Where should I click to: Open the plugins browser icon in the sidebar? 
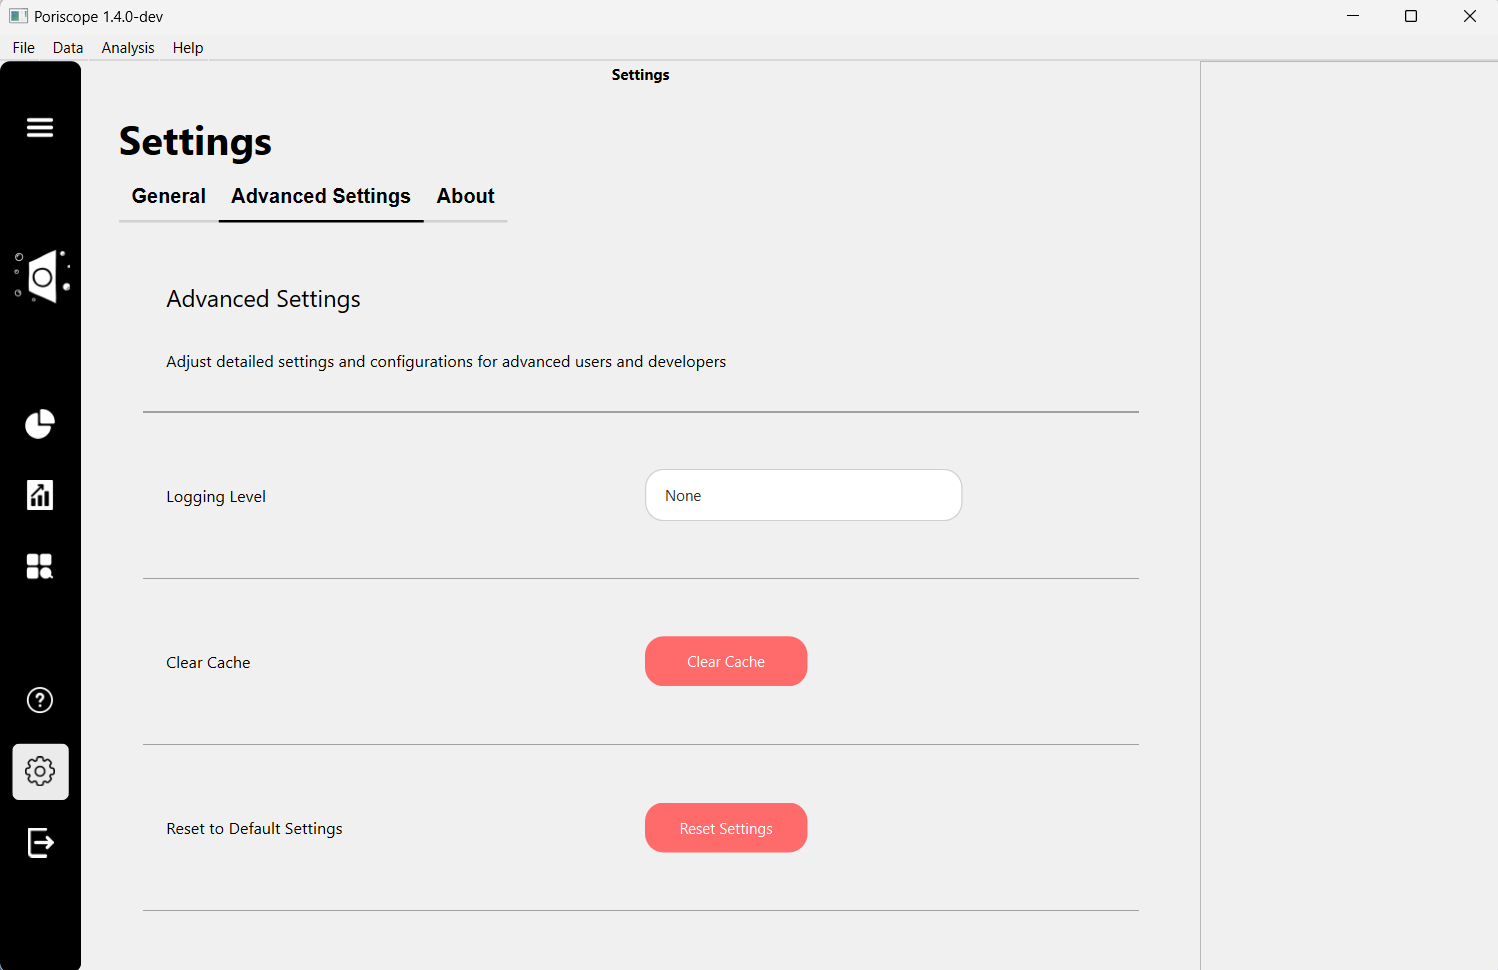coord(39,566)
